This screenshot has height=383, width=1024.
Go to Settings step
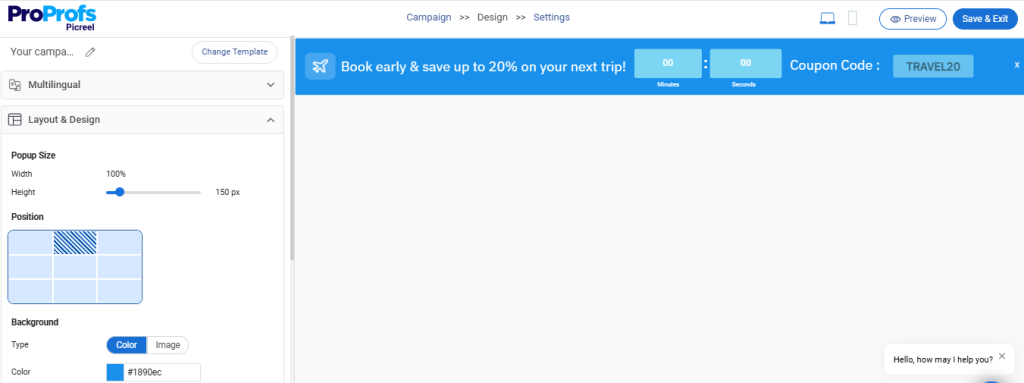click(551, 18)
